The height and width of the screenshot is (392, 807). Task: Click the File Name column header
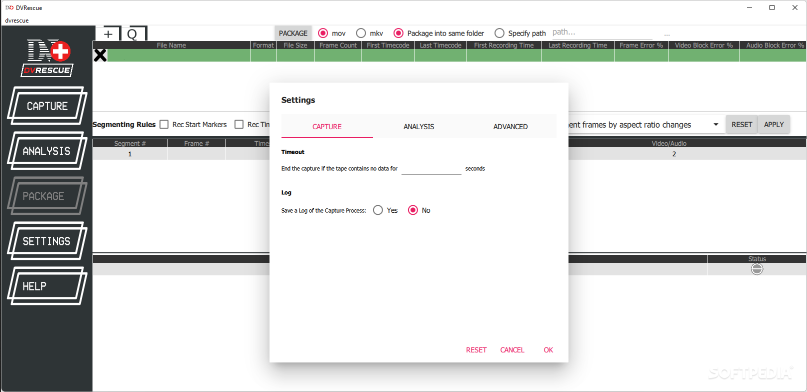coord(171,45)
